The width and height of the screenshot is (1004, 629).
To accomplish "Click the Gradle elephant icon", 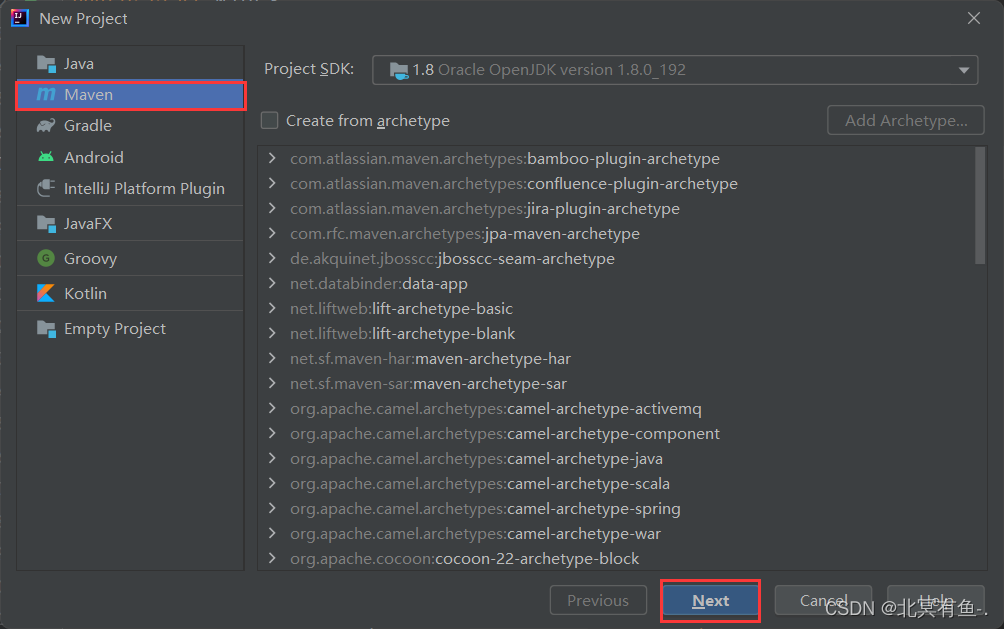I will (46, 126).
